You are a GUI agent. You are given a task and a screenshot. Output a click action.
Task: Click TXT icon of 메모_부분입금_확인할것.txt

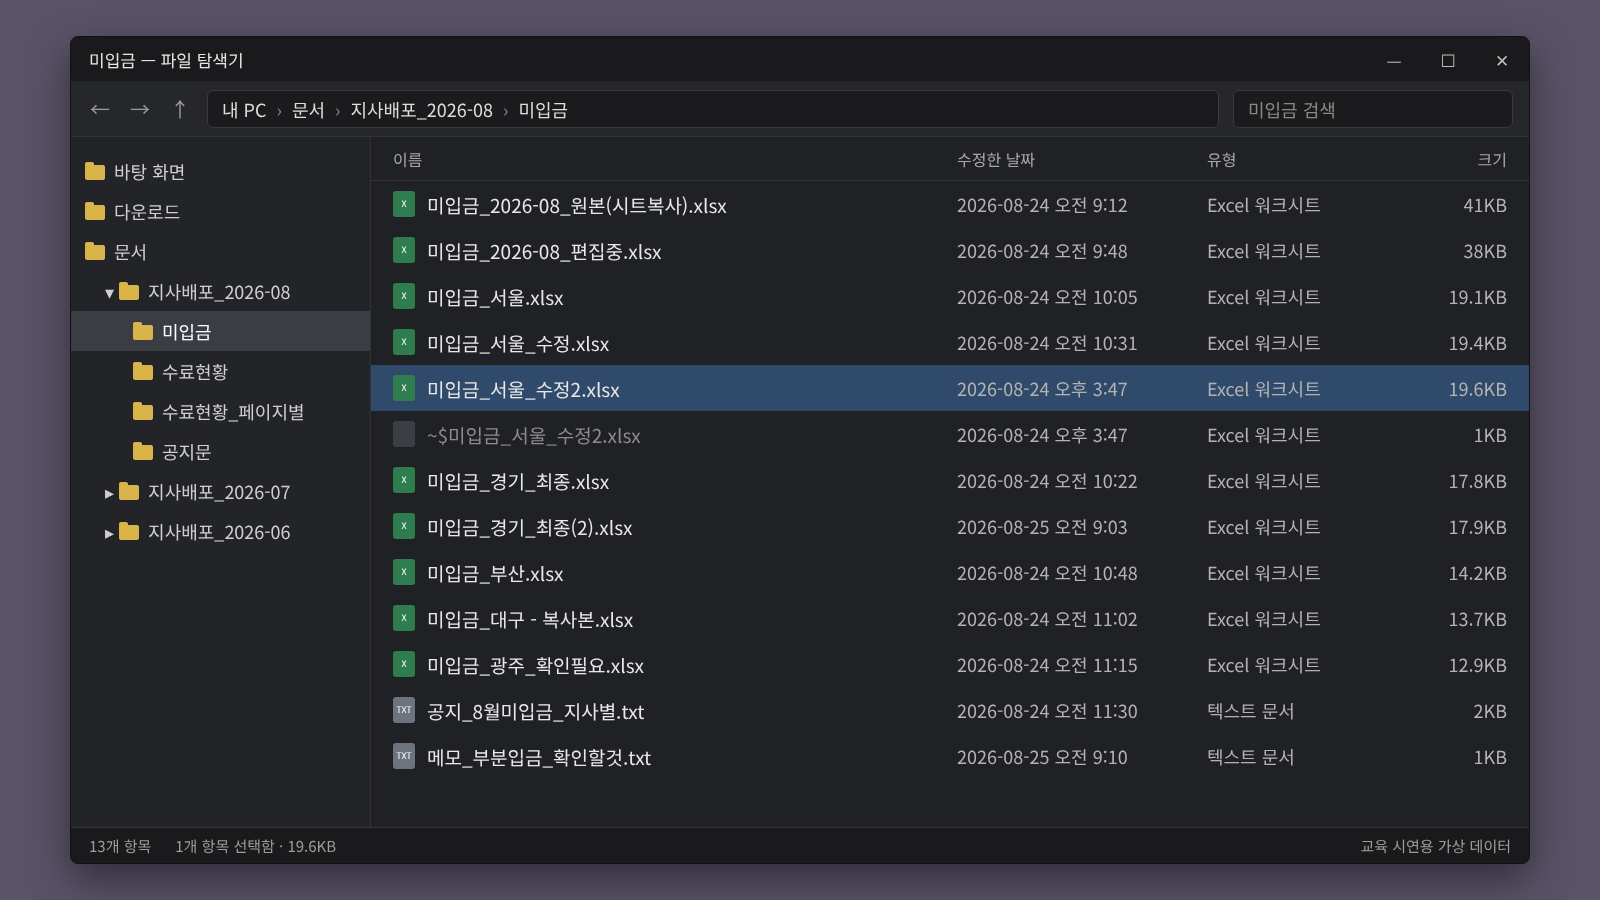click(404, 756)
